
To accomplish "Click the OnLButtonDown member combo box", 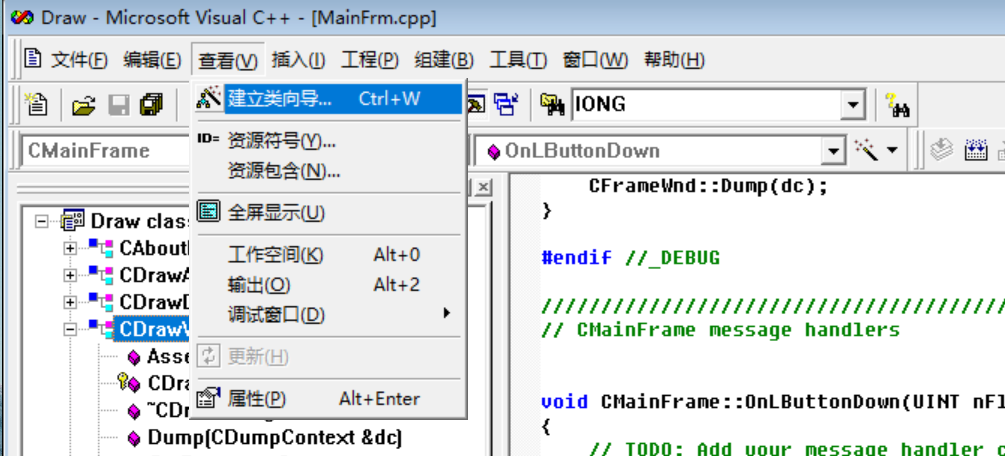I will pos(659,151).
